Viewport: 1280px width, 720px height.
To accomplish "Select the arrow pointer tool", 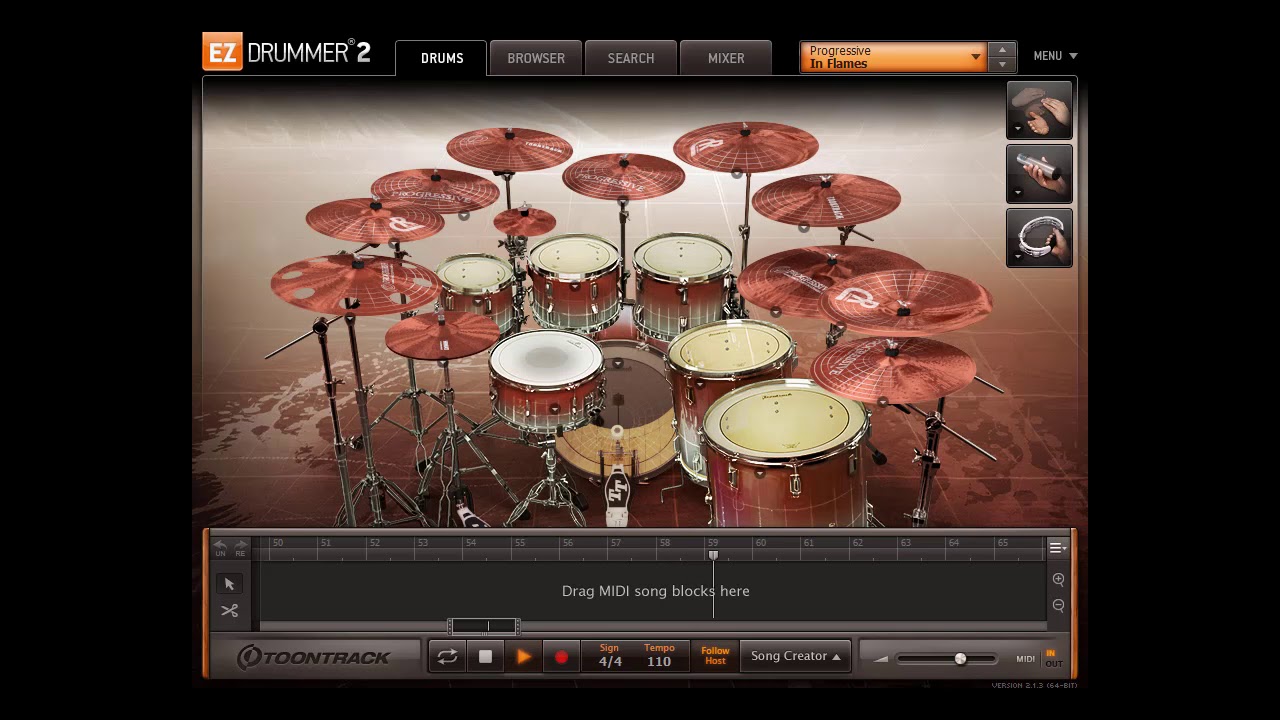I will [230, 584].
